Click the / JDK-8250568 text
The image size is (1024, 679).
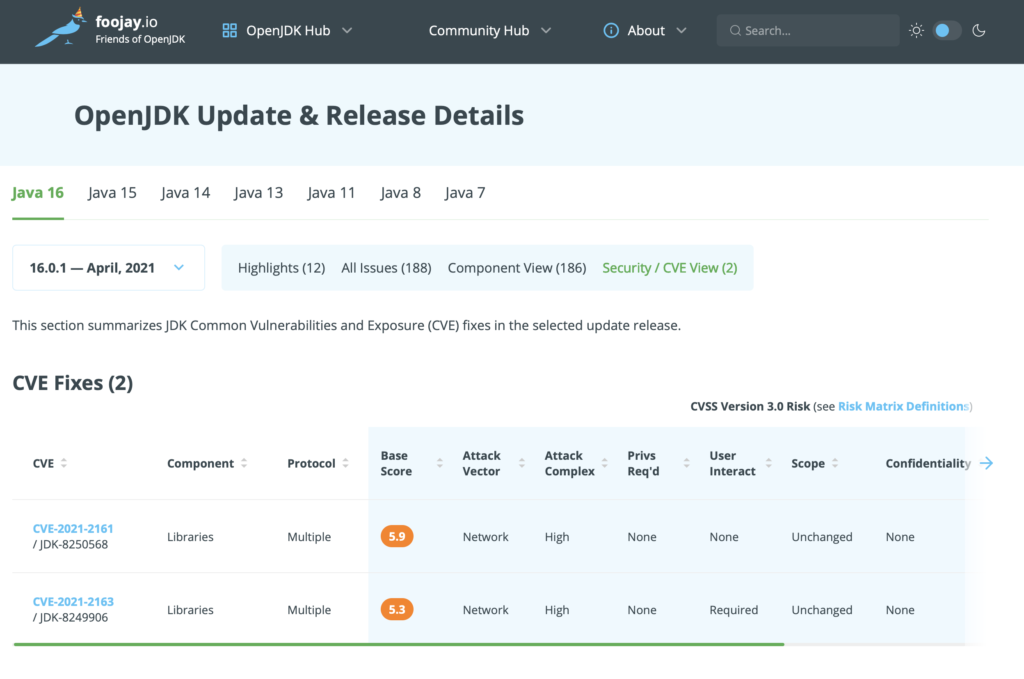pyautogui.click(x=71, y=545)
